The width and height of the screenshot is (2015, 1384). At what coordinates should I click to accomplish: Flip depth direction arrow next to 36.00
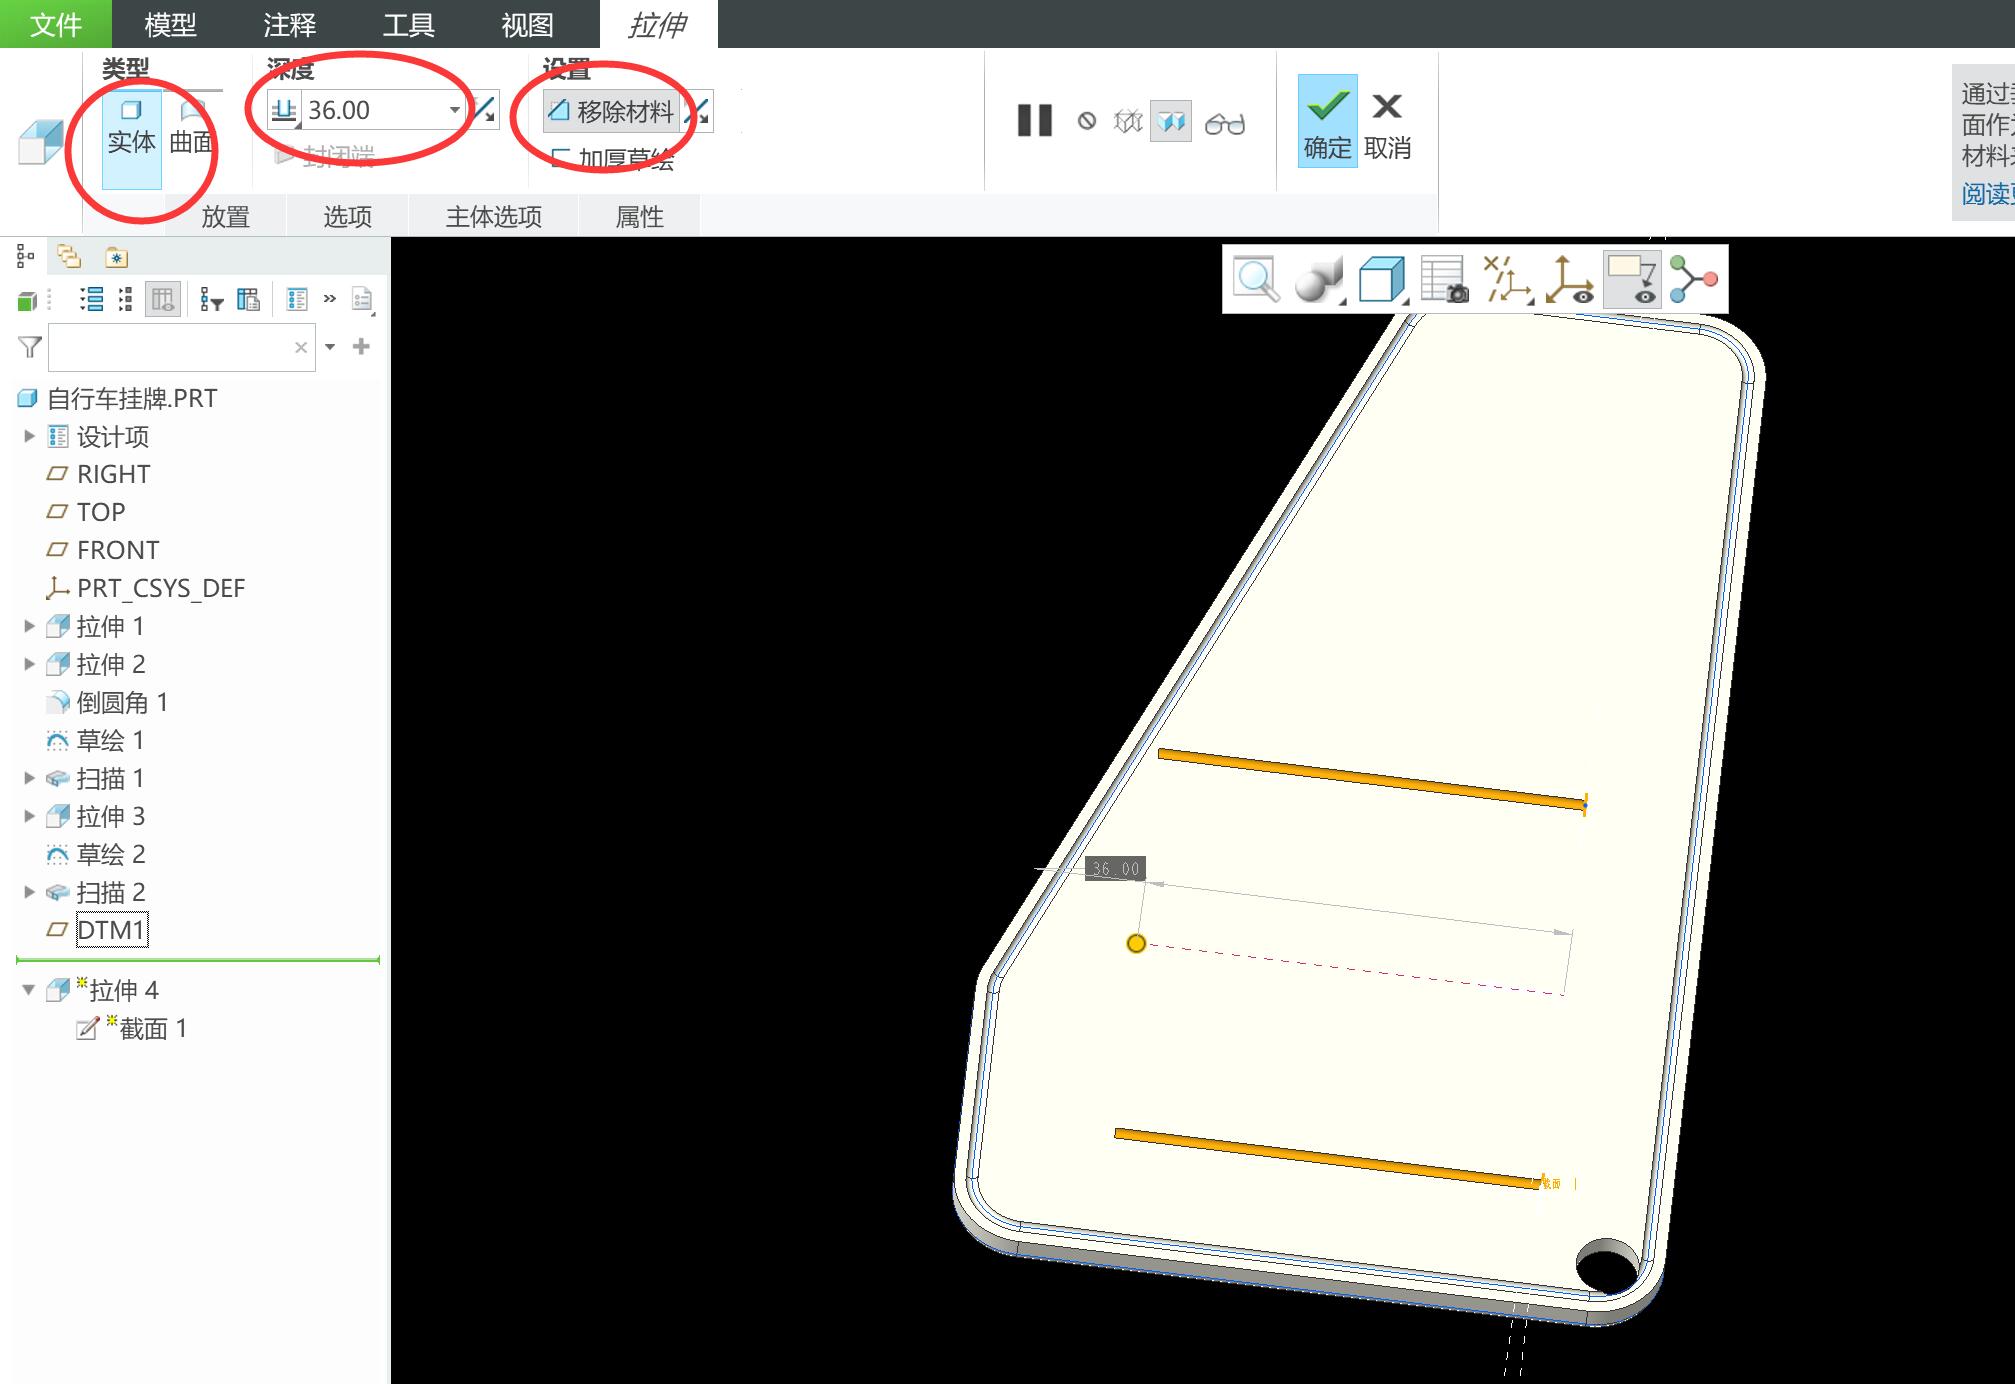tap(484, 110)
